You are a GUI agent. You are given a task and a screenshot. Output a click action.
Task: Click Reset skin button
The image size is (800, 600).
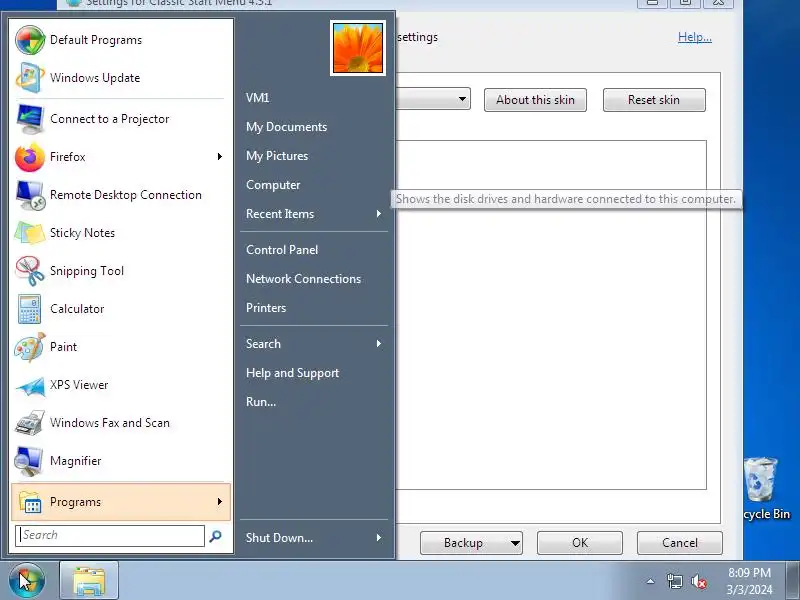coord(654,100)
